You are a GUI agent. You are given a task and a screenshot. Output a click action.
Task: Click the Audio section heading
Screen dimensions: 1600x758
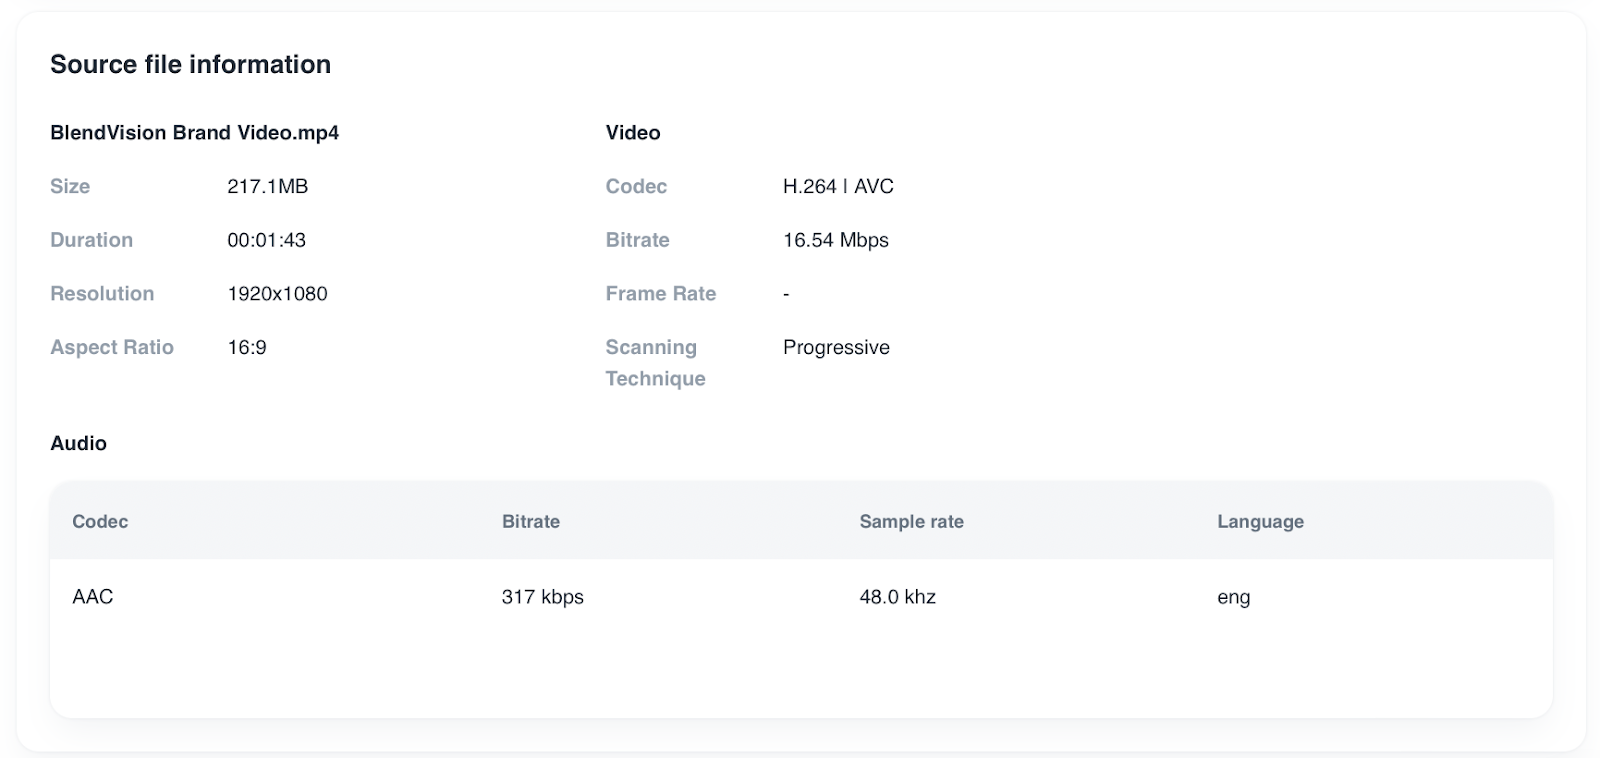[78, 443]
